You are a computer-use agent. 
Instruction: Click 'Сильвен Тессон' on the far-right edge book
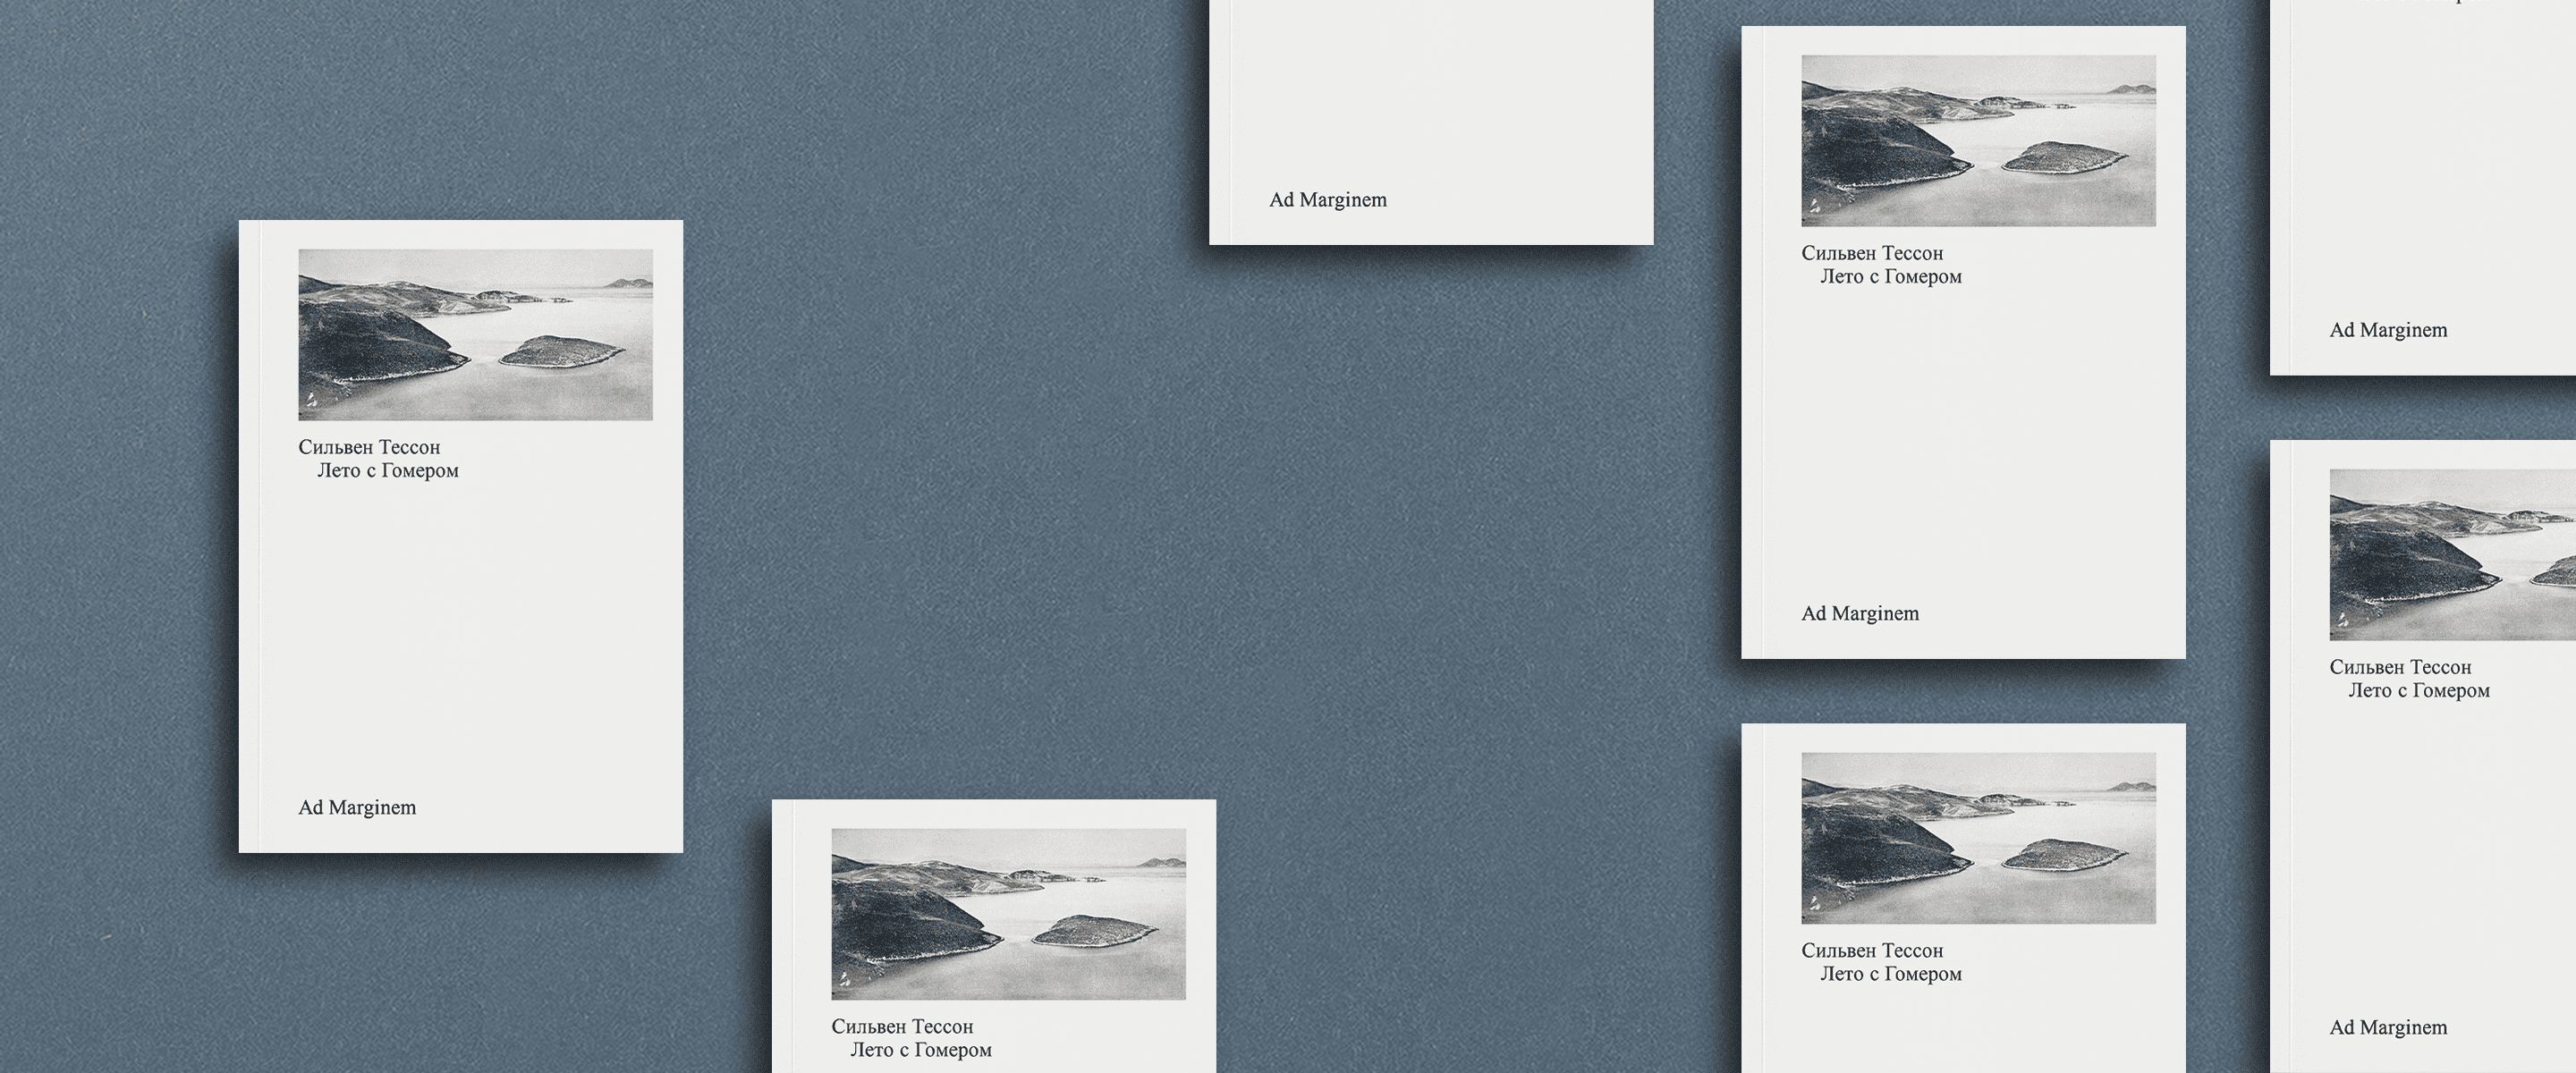point(2400,667)
